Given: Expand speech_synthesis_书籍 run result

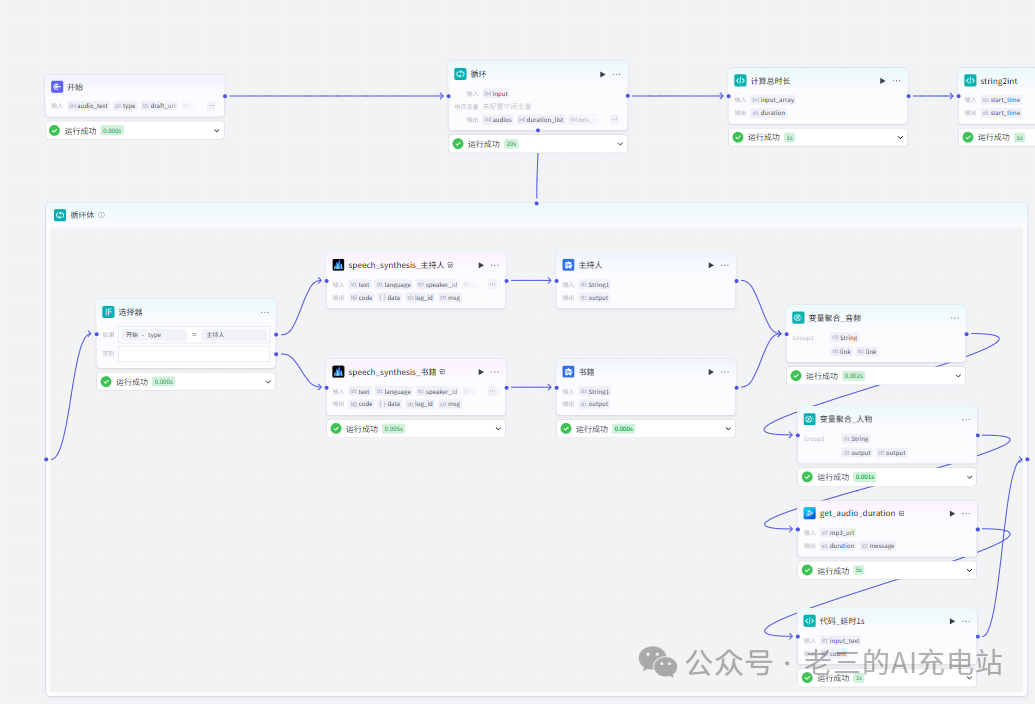Looking at the screenshot, I should pos(498,429).
